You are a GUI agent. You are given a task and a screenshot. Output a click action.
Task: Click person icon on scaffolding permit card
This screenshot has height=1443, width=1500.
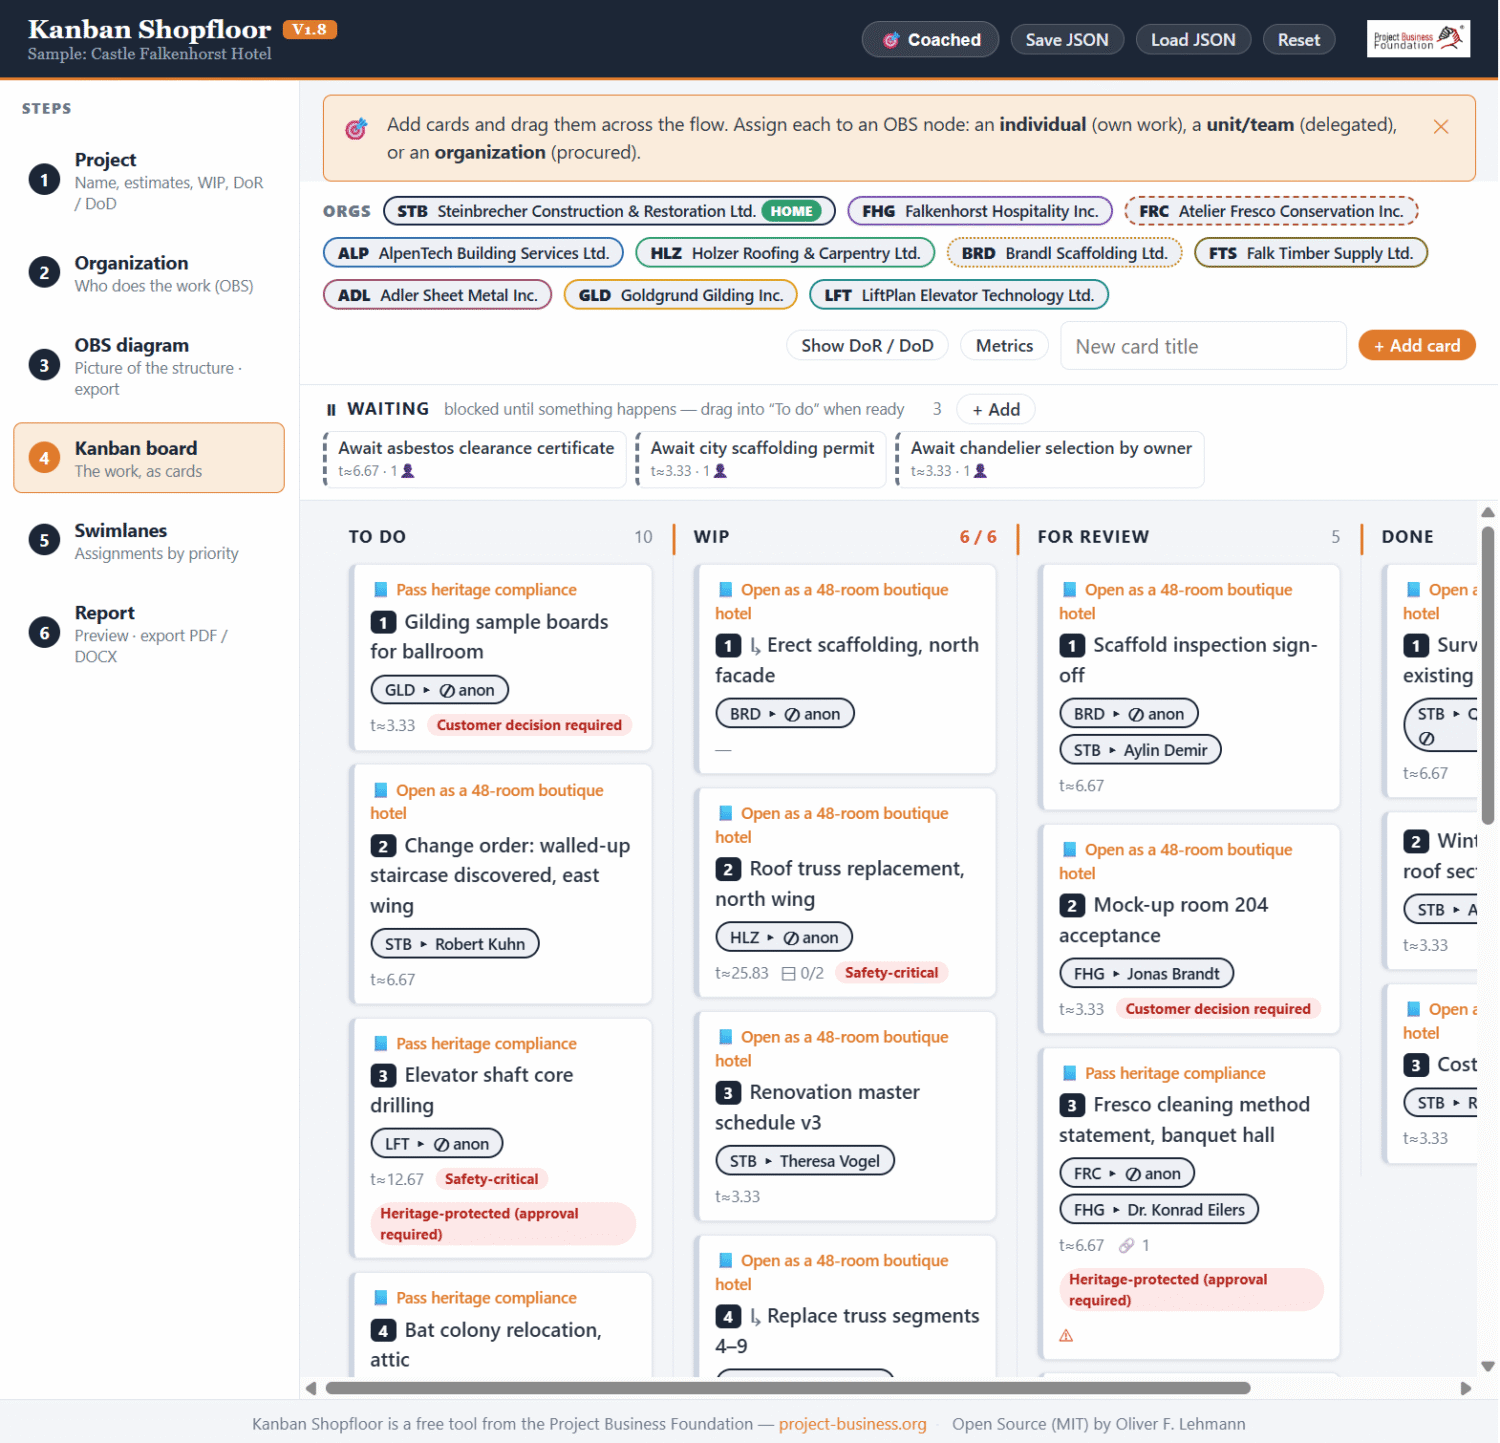(720, 471)
